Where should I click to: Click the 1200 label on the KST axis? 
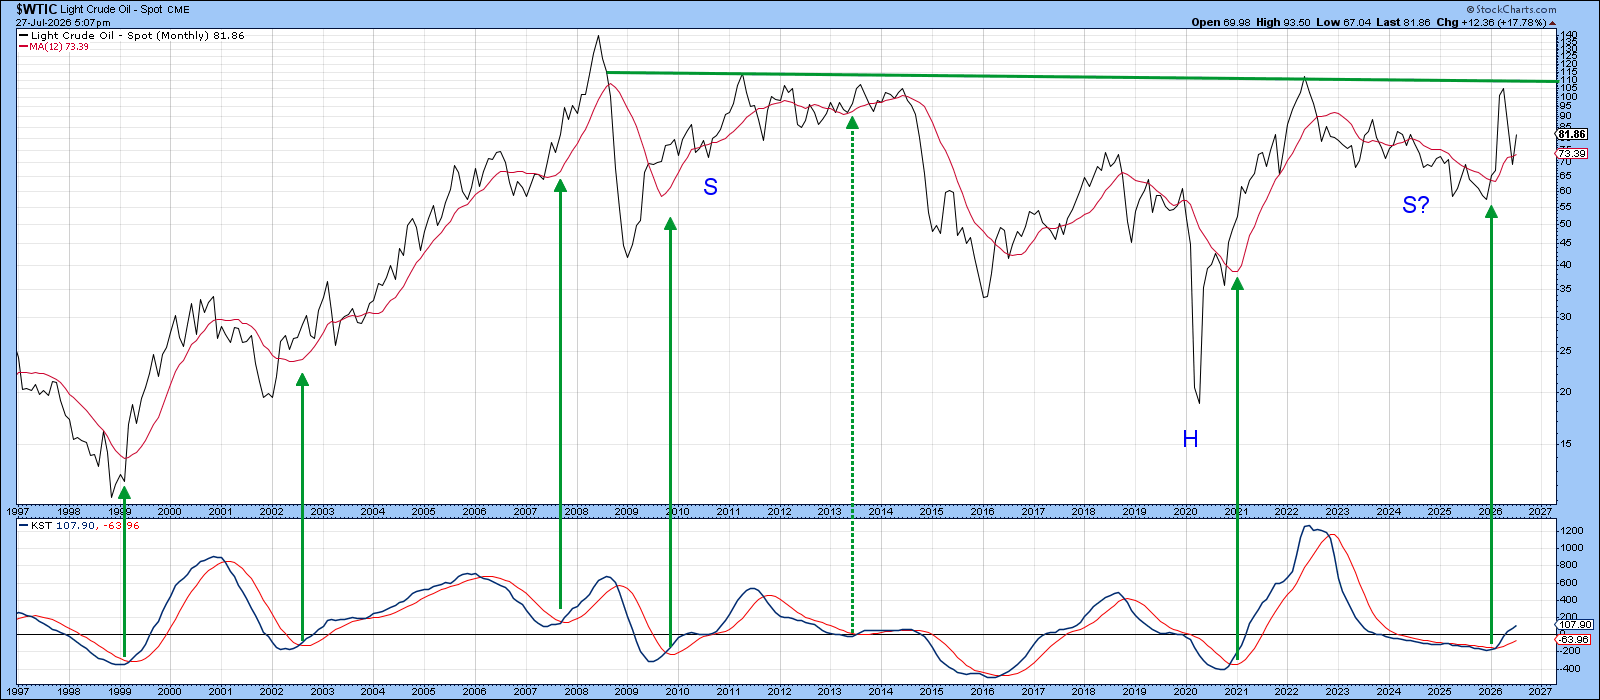click(1571, 531)
